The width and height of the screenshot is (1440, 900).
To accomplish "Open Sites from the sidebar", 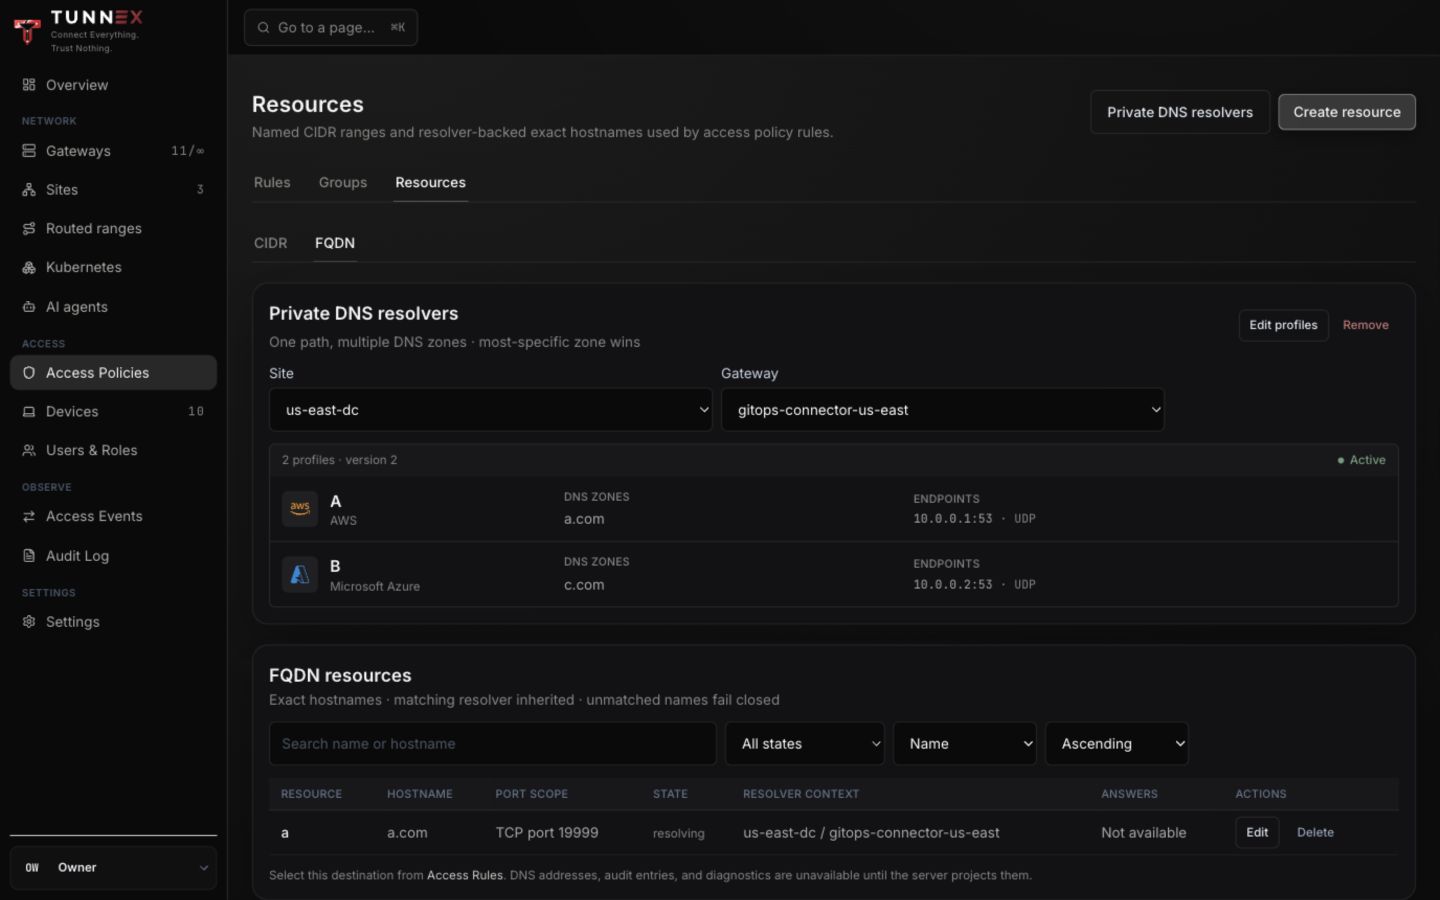I will [x=113, y=190].
